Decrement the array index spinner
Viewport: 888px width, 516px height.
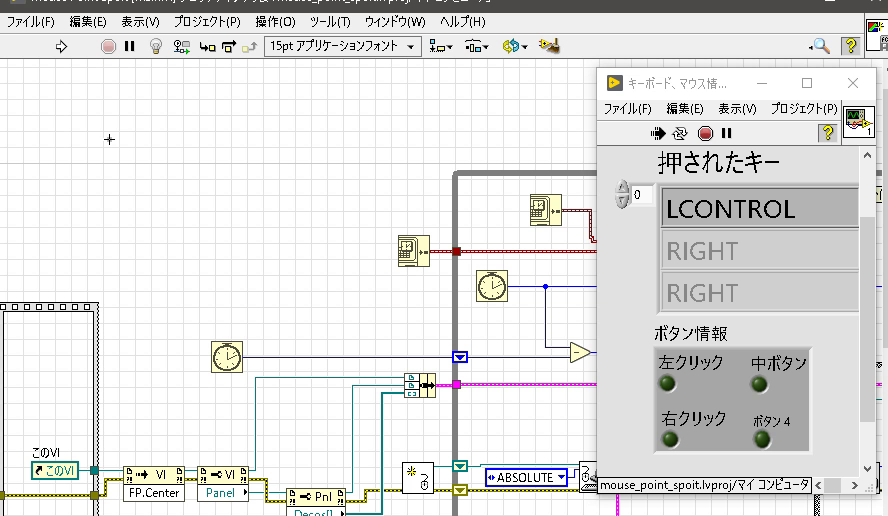pos(622,201)
